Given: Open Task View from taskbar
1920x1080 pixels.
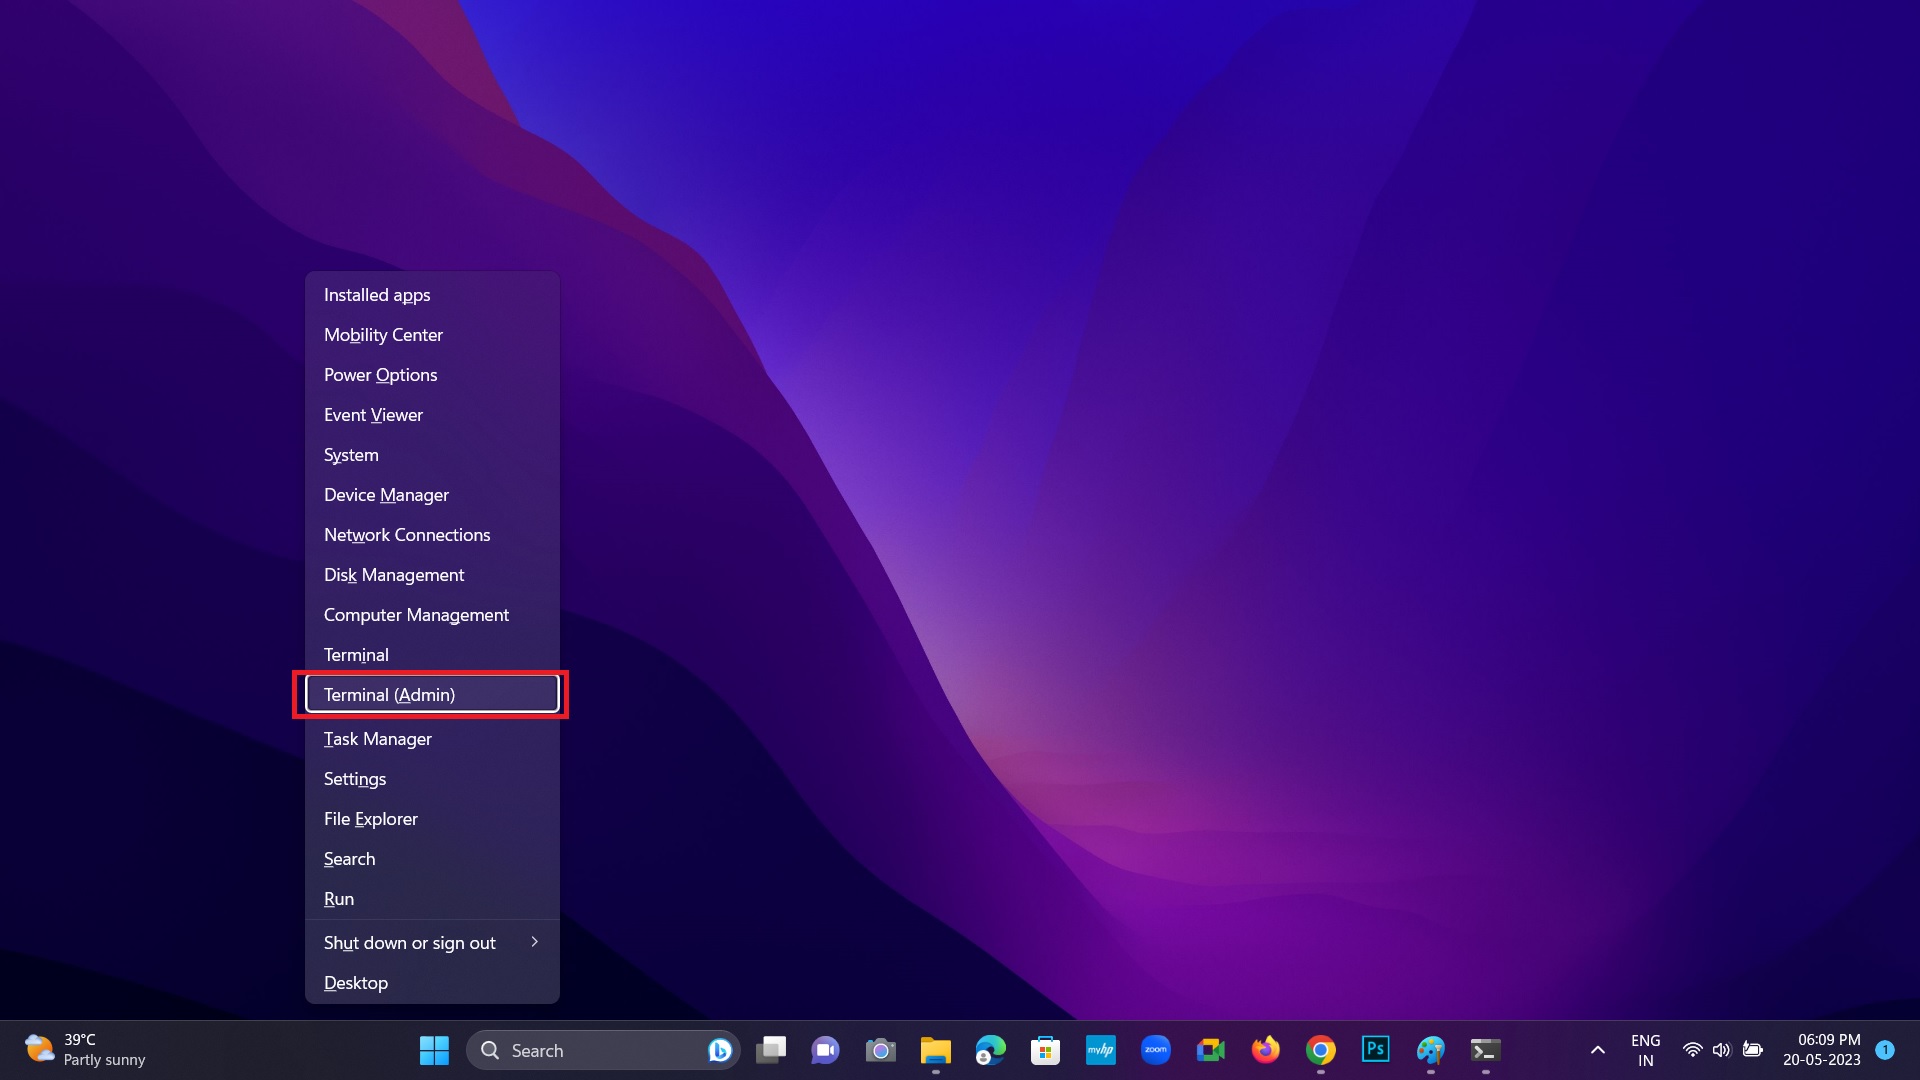Looking at the screenshot, I should [771, 1050].
